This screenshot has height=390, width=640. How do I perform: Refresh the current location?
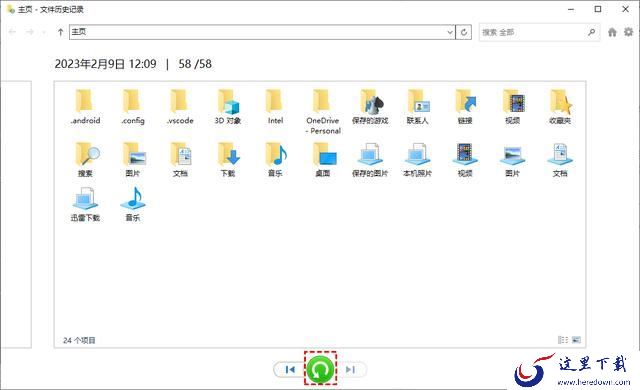[464, 32]
